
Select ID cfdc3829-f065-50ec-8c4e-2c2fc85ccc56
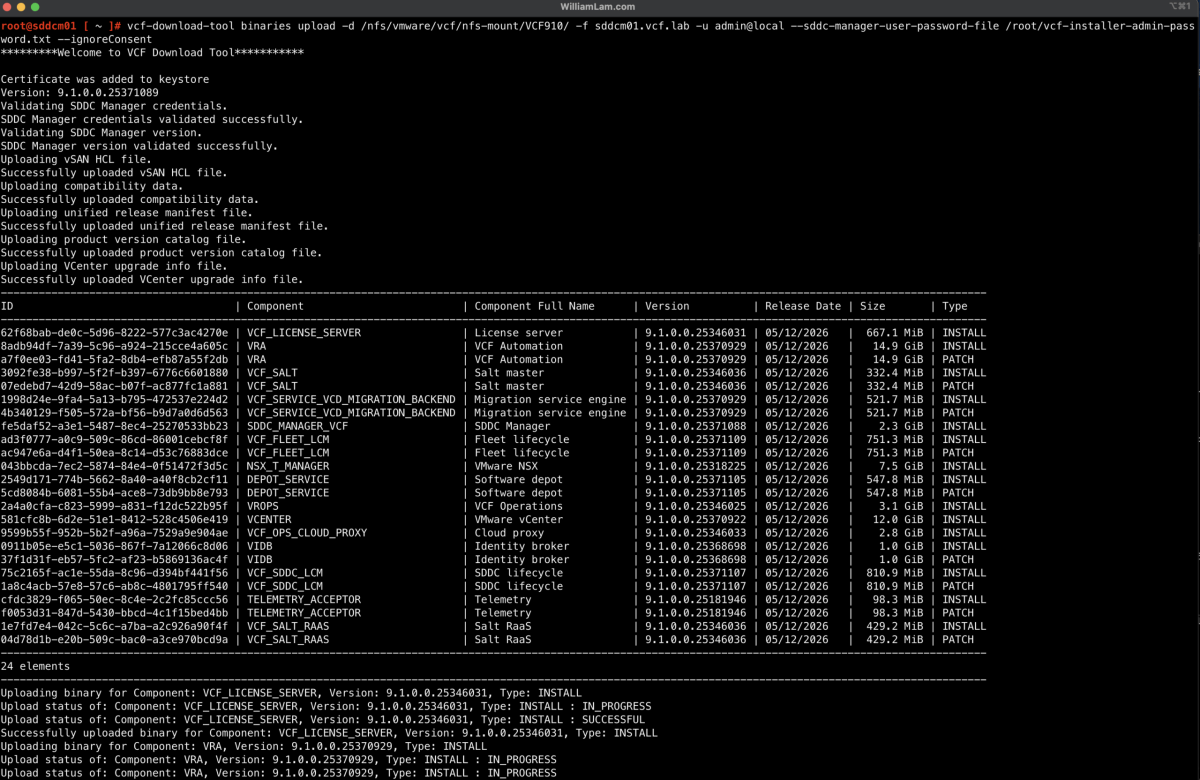point(114,599)
